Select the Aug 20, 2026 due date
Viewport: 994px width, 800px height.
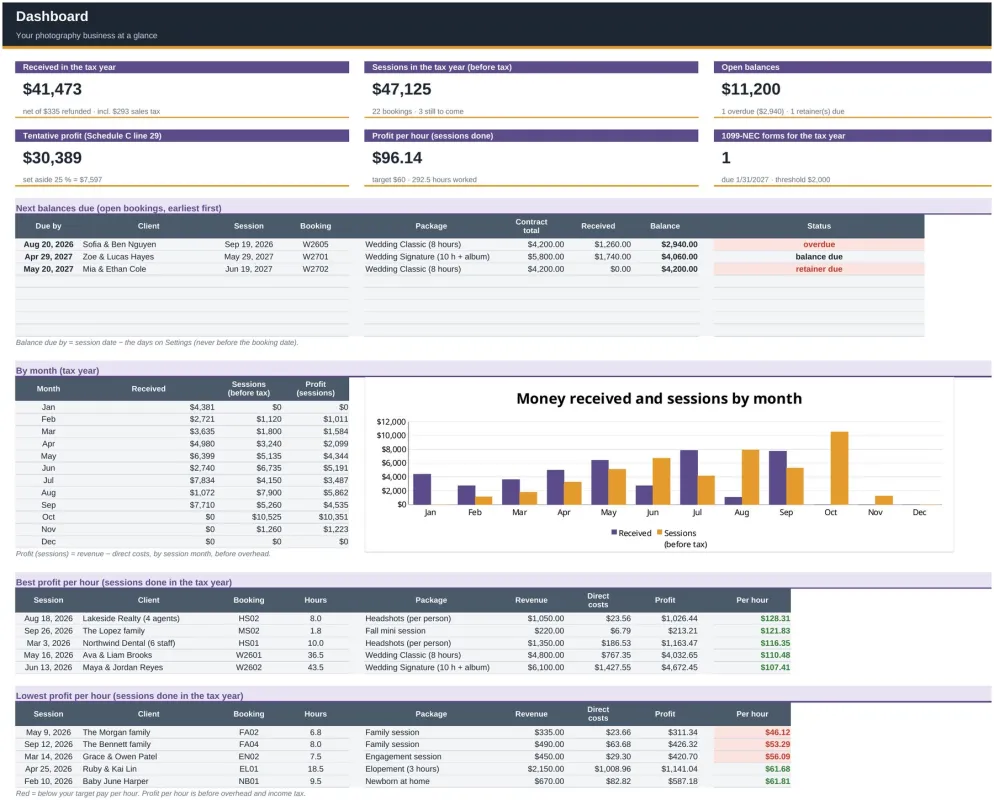(x=48, y=244)
